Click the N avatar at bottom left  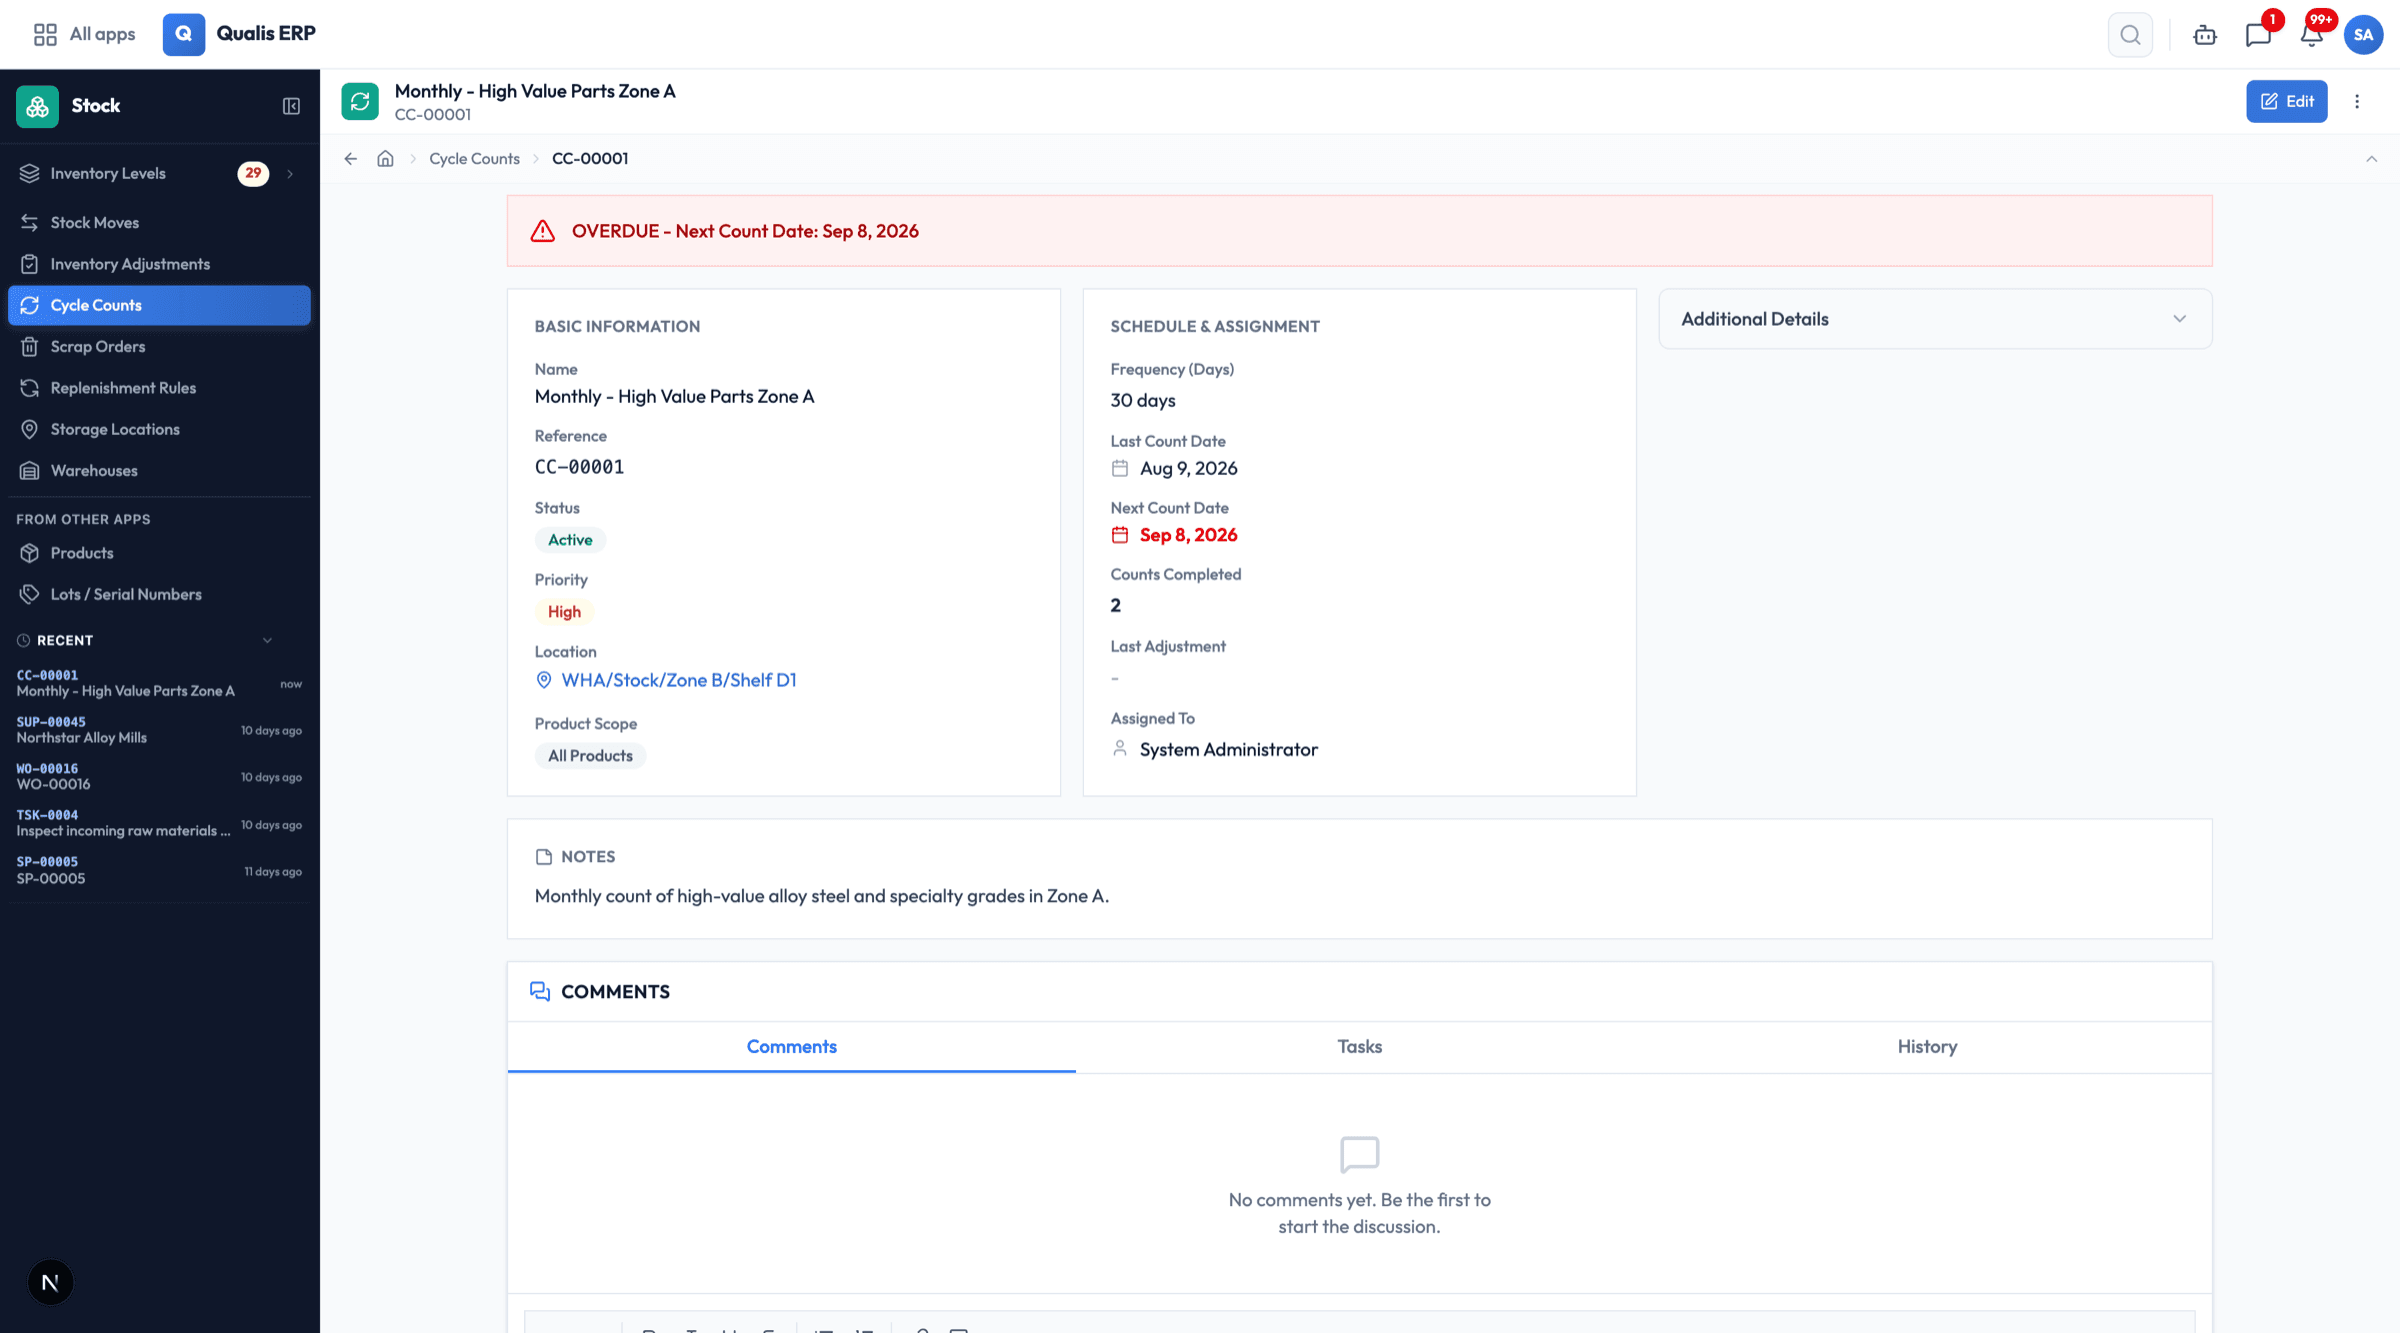tap(50, 1282)
